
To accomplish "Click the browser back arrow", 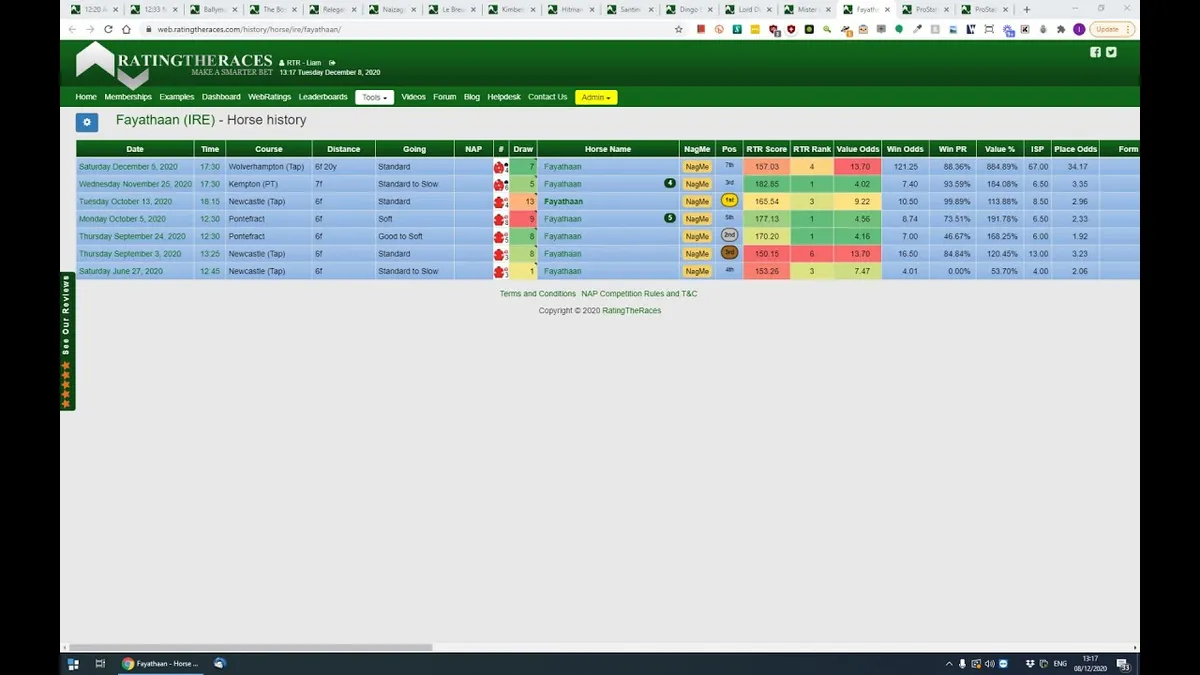I will pyautogui.click(x=72, y=29).
